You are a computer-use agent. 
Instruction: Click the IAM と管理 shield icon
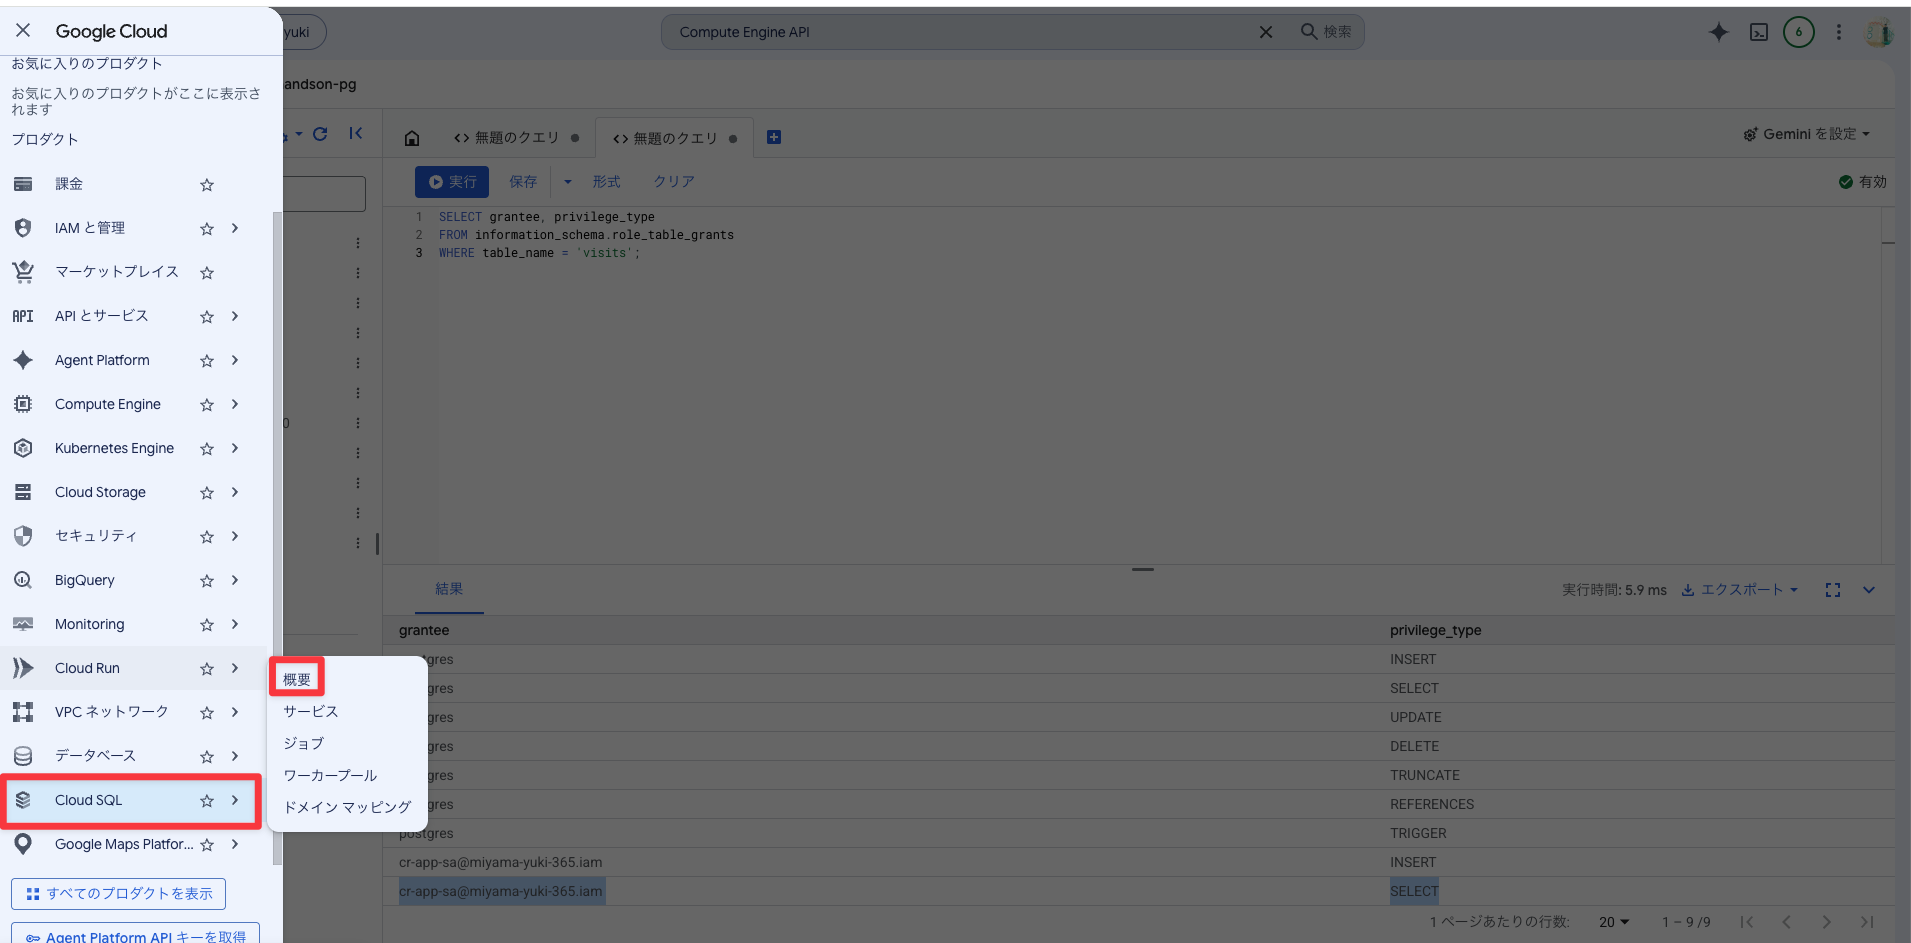[x=23, y=228]
